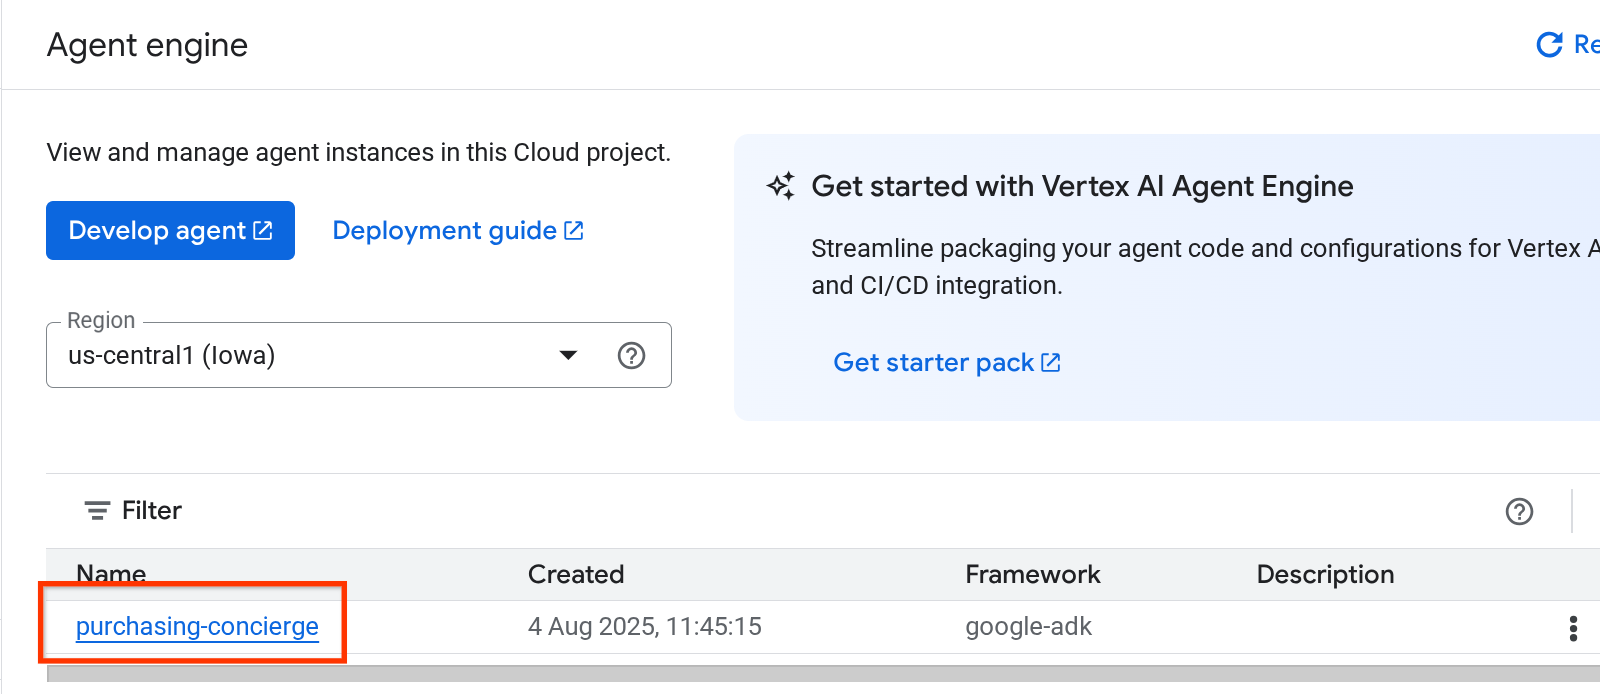Click the help icon in the Region field
Viewport: 1600px width, 694px height.
pyautogui.click(x=631, y=355)
